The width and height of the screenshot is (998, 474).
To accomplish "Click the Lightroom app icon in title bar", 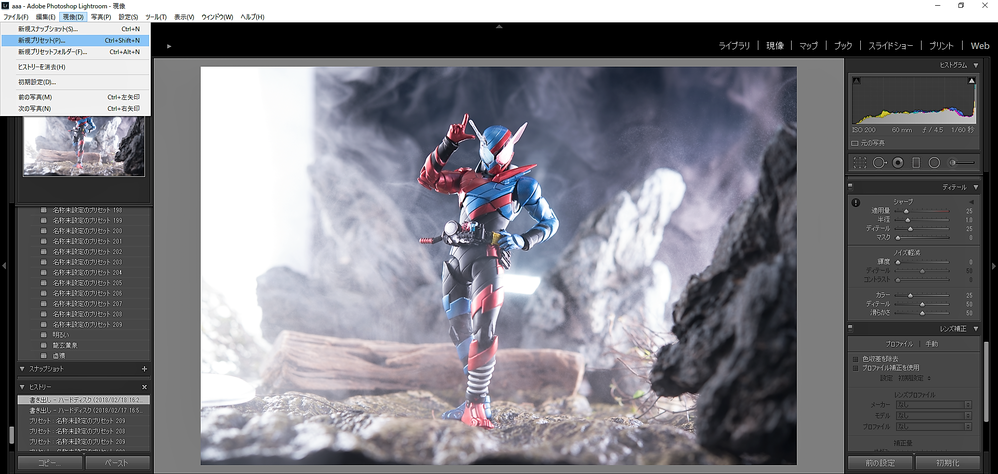I will pos(6,5).
